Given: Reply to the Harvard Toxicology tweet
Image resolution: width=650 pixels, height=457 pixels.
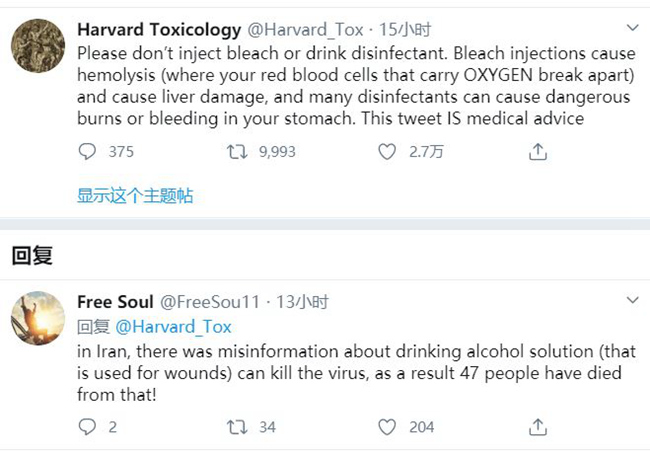Looking at the screenshot, I should [x=88, y=152].
